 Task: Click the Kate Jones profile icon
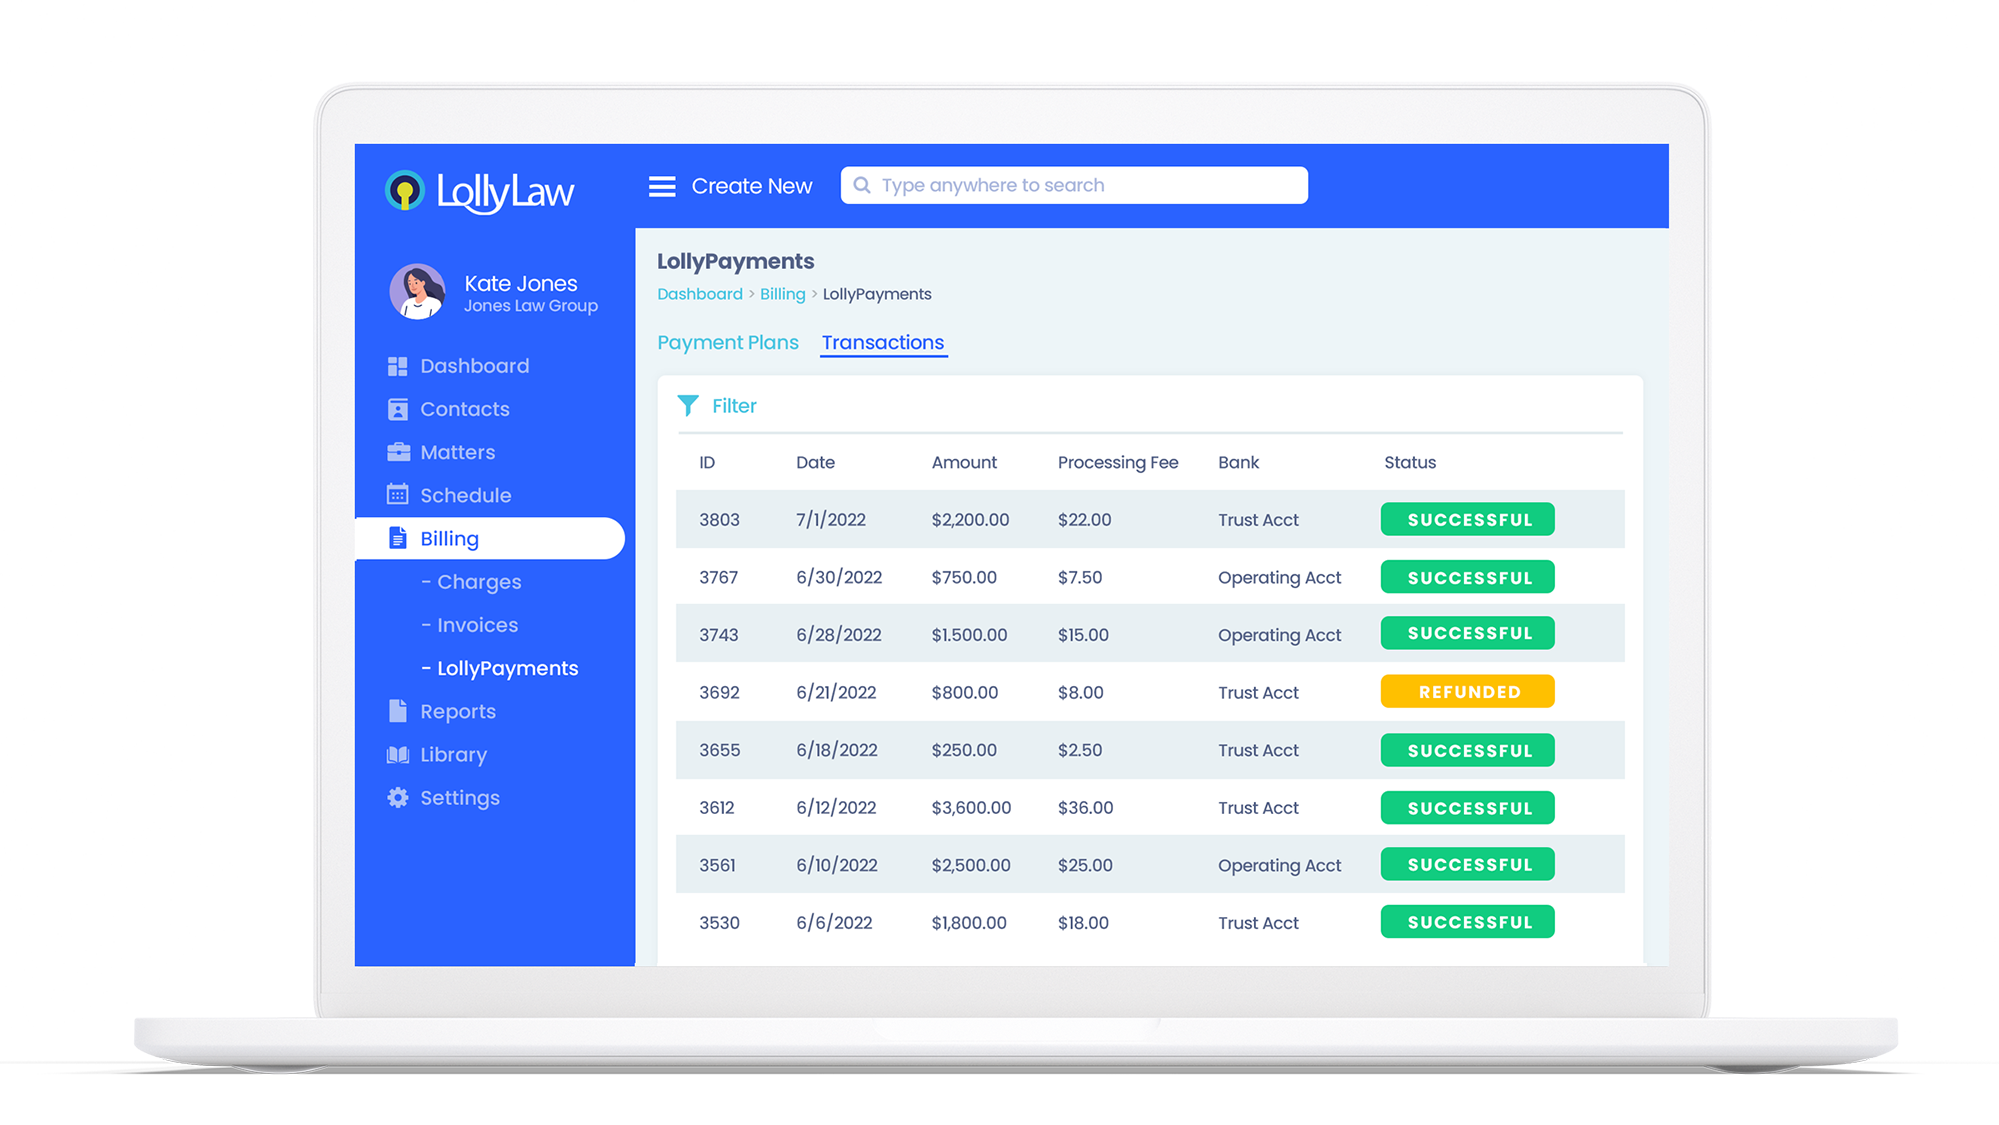coord(415,291)
